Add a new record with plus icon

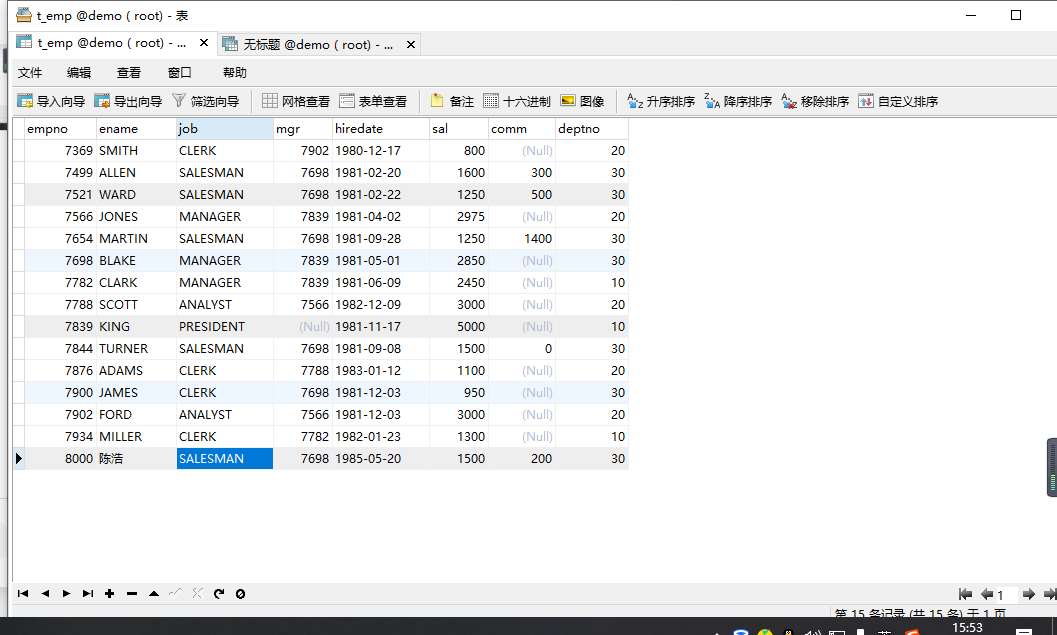[x=109, y=593]
